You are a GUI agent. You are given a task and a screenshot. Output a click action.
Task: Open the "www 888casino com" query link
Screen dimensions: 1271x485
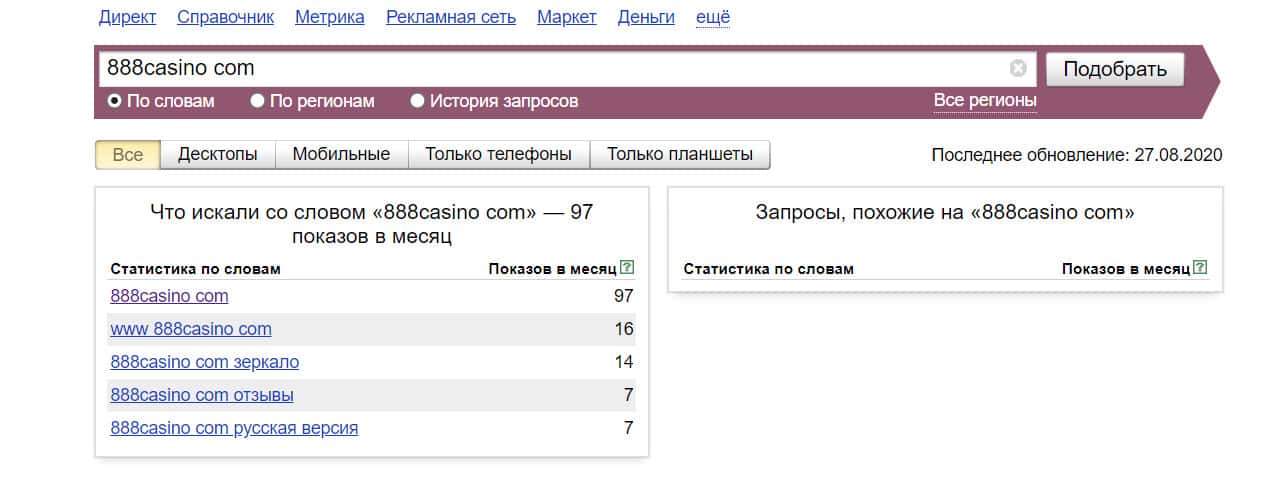[190, 329]
